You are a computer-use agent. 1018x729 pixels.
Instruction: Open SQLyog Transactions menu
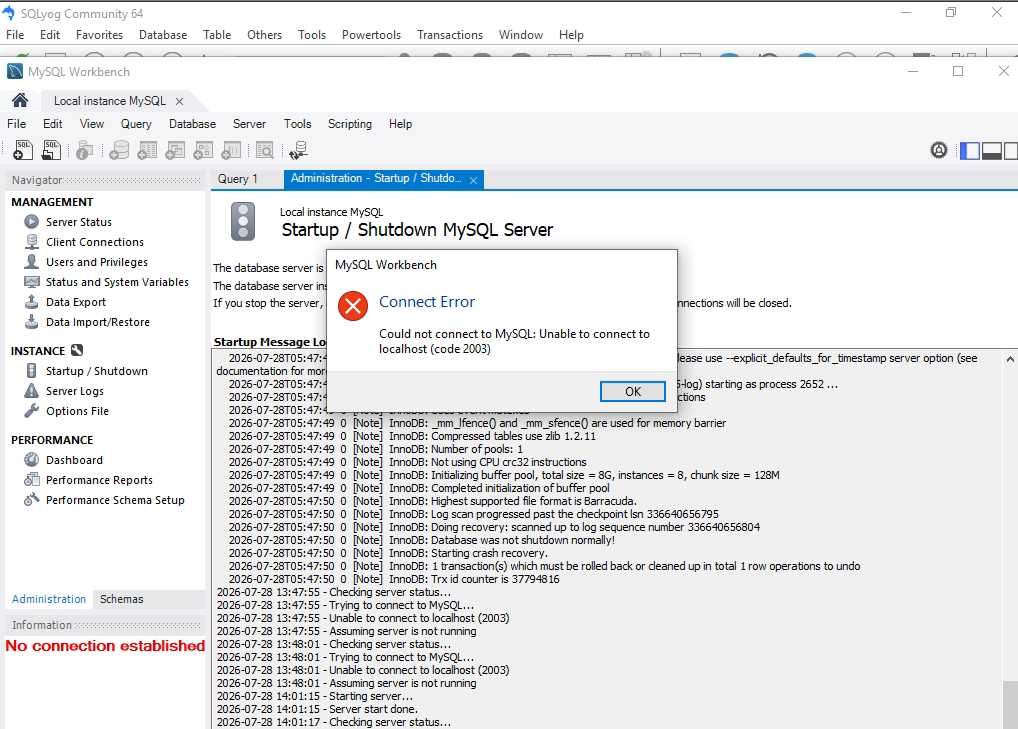tap(450, 35)
